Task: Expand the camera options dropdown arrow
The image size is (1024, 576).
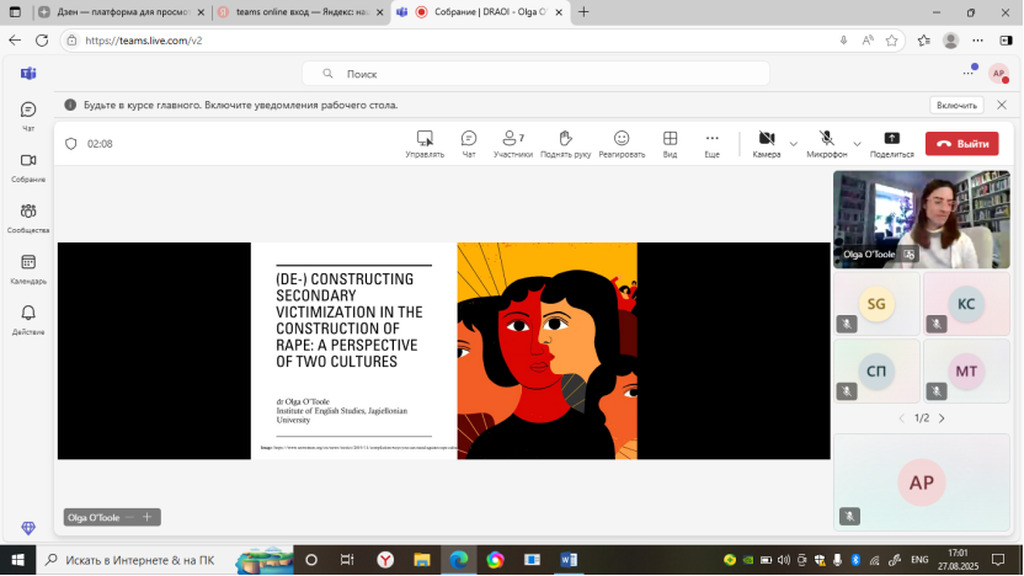Action: tap(793, 144)
